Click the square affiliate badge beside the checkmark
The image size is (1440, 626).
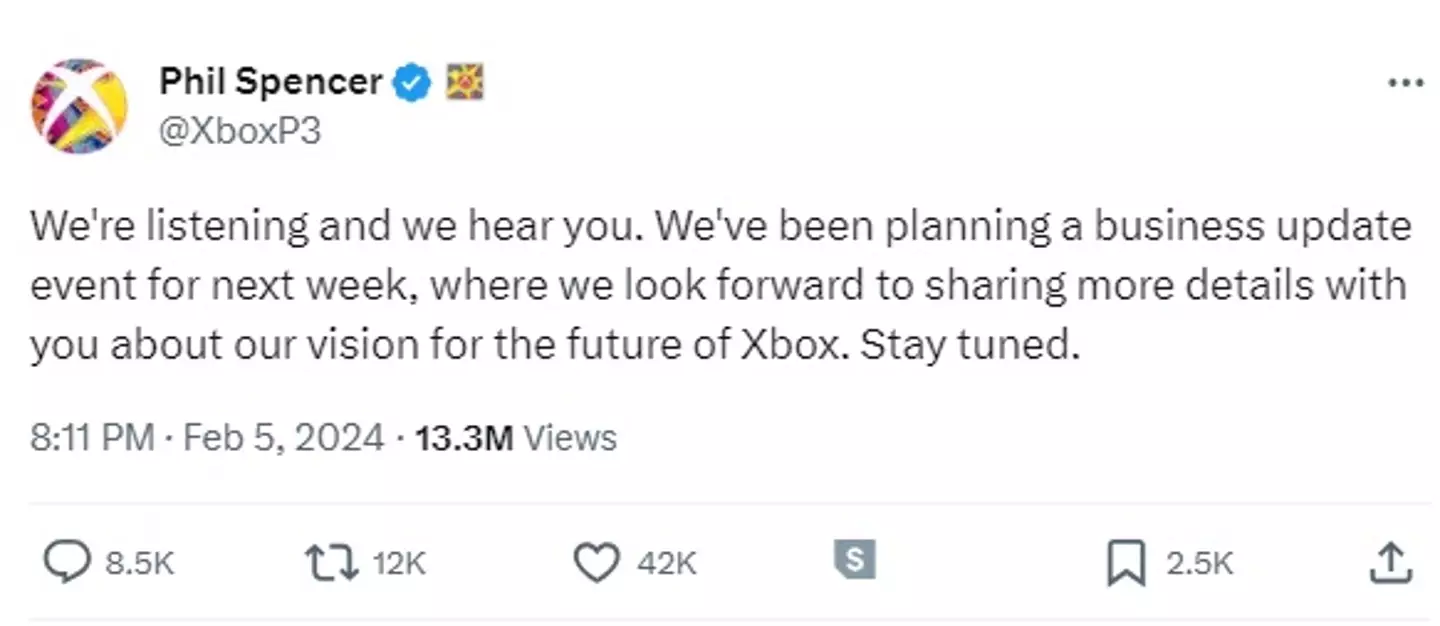465,82
